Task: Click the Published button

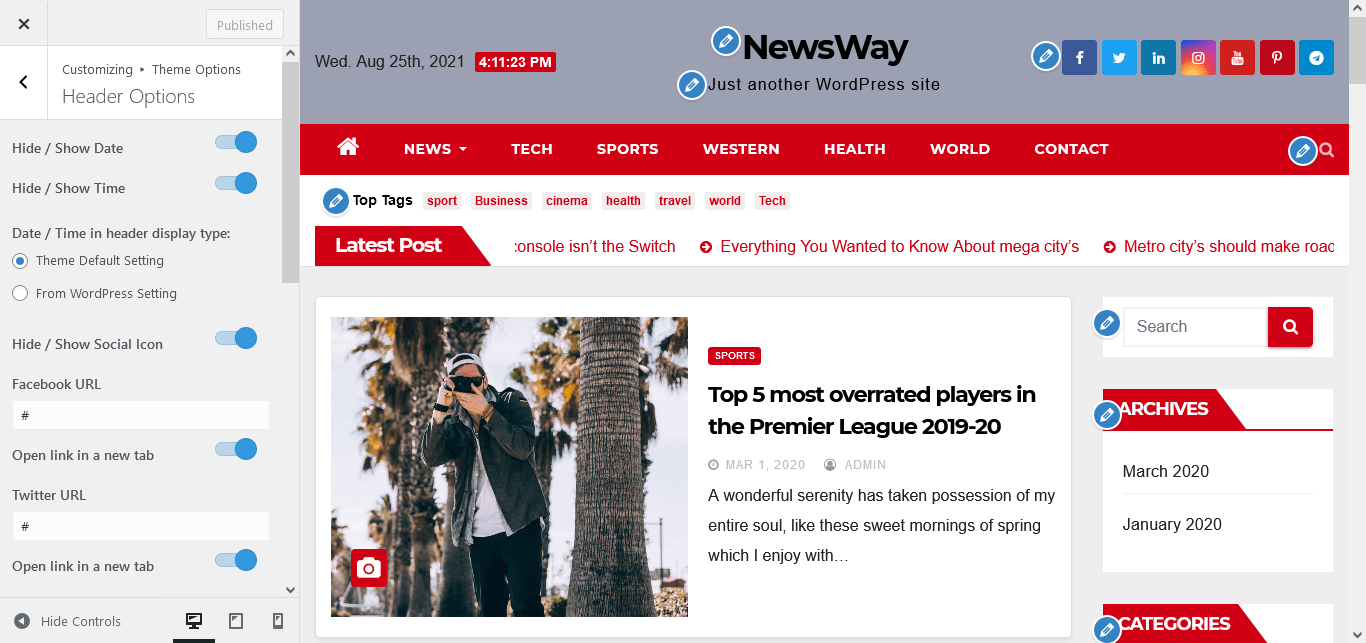Action: [x=245, y=25]
